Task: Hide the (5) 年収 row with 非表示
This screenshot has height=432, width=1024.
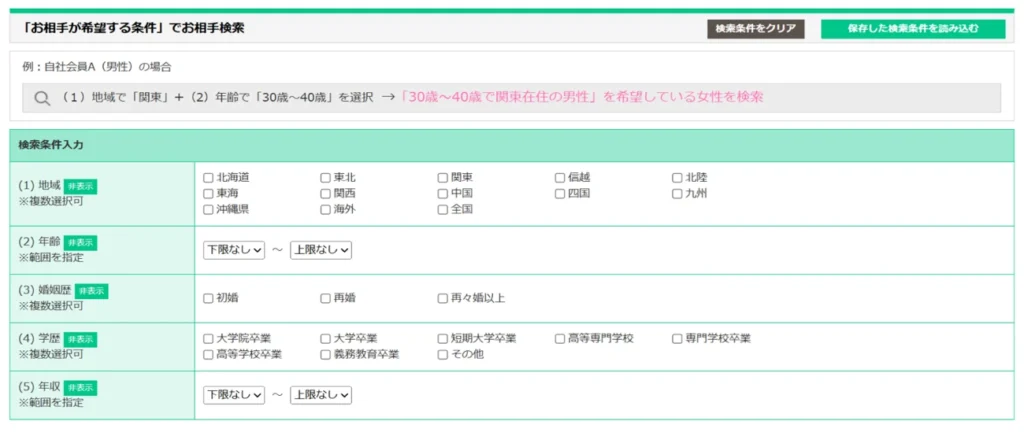Action: pyautogui.click(x=80, y=388)
